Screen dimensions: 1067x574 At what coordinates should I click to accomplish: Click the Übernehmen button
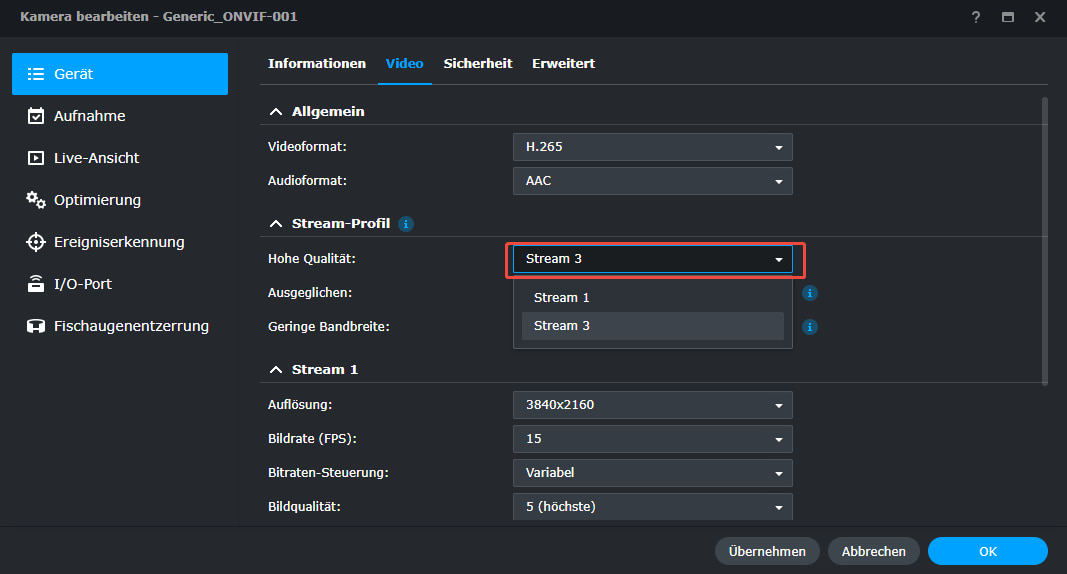click(767, 552)
